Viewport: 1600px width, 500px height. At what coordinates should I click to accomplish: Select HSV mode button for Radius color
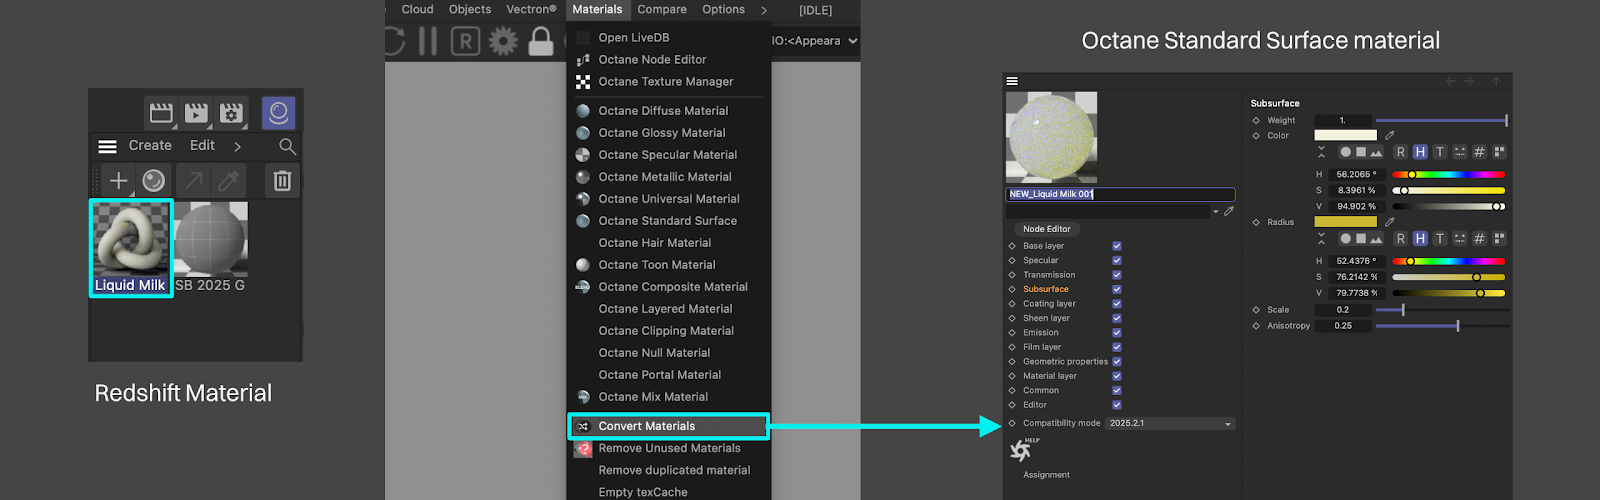1420,239
